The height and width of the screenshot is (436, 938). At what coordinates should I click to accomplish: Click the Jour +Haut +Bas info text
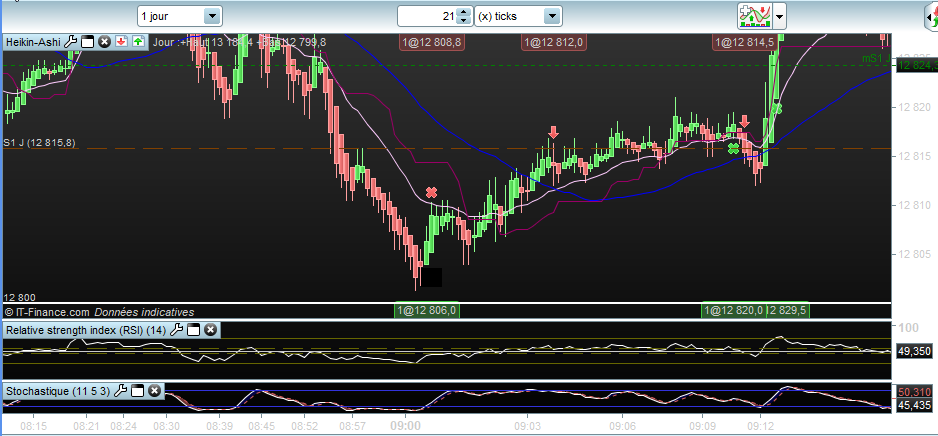pos(240,42)
